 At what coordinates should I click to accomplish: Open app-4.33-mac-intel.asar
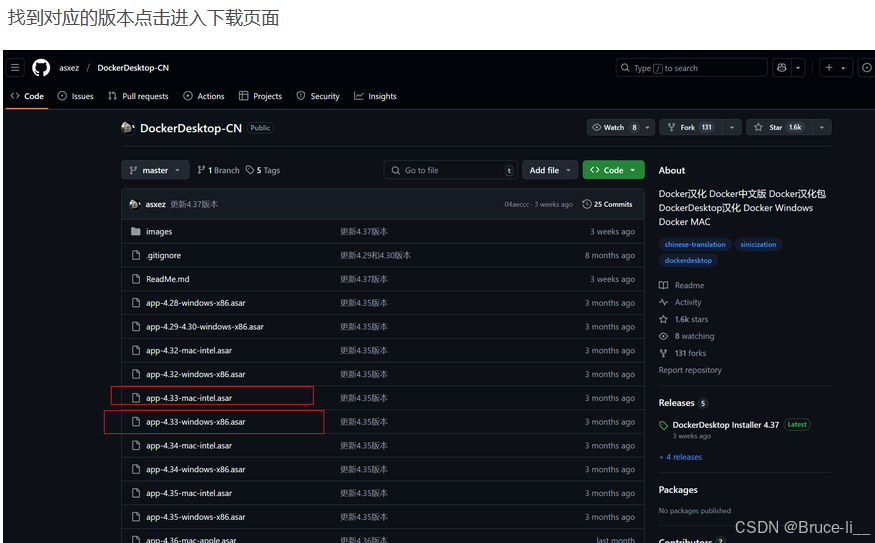tap(189, 398)
